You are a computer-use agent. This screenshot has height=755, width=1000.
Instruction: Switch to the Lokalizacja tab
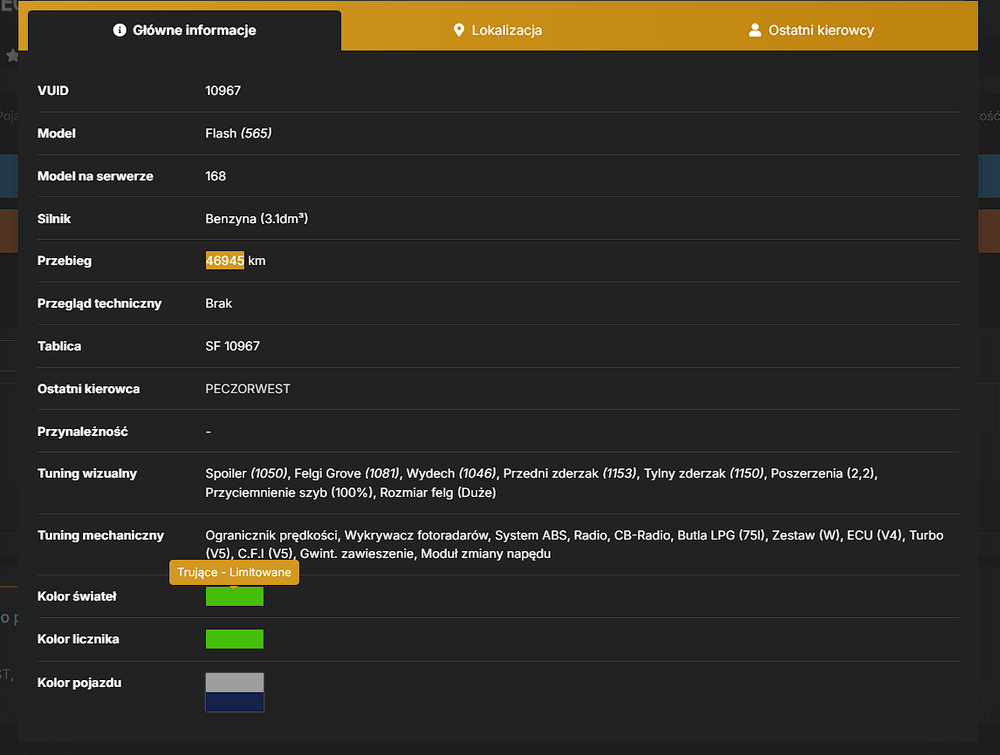point(497,30)
